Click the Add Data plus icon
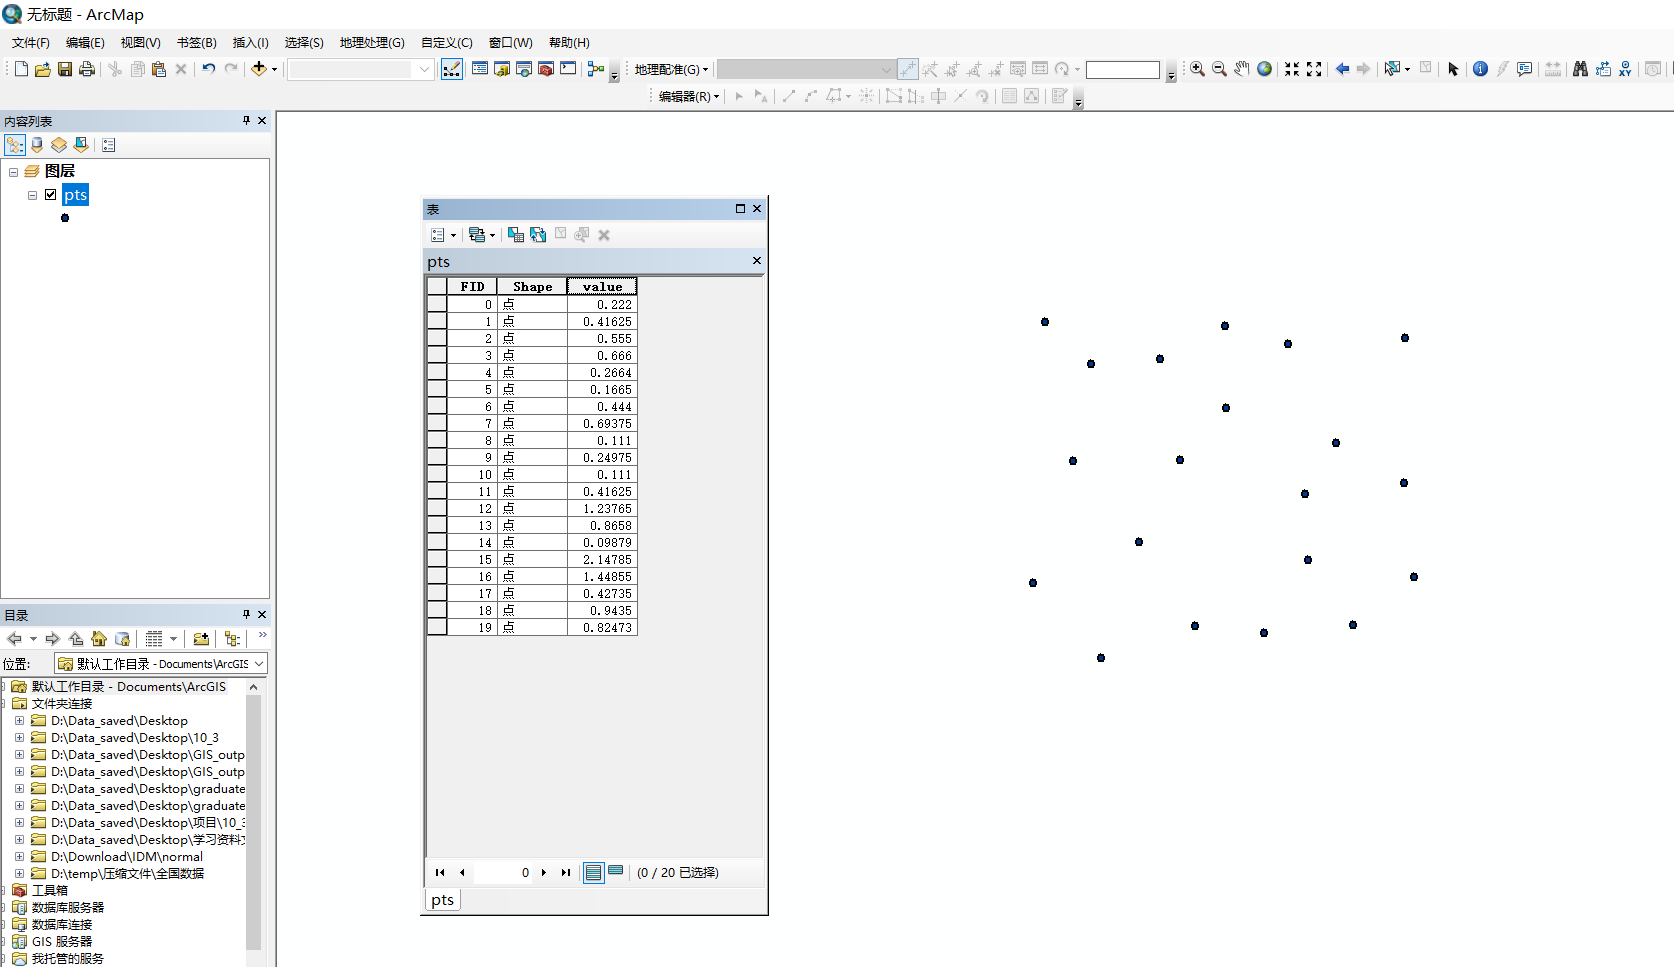Screen dimensions: 1674x967 tap(259, 69)
